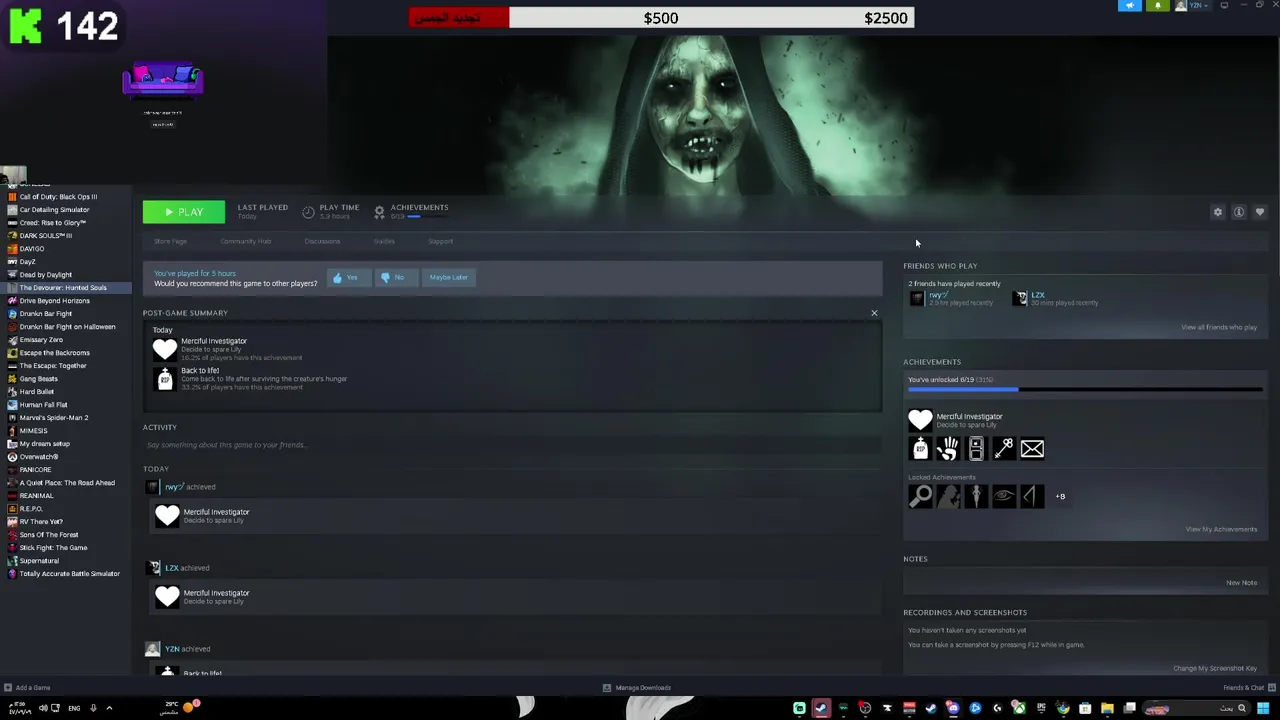
Task: Select DARK SOULS III in library list
Action: pos(45,236)
